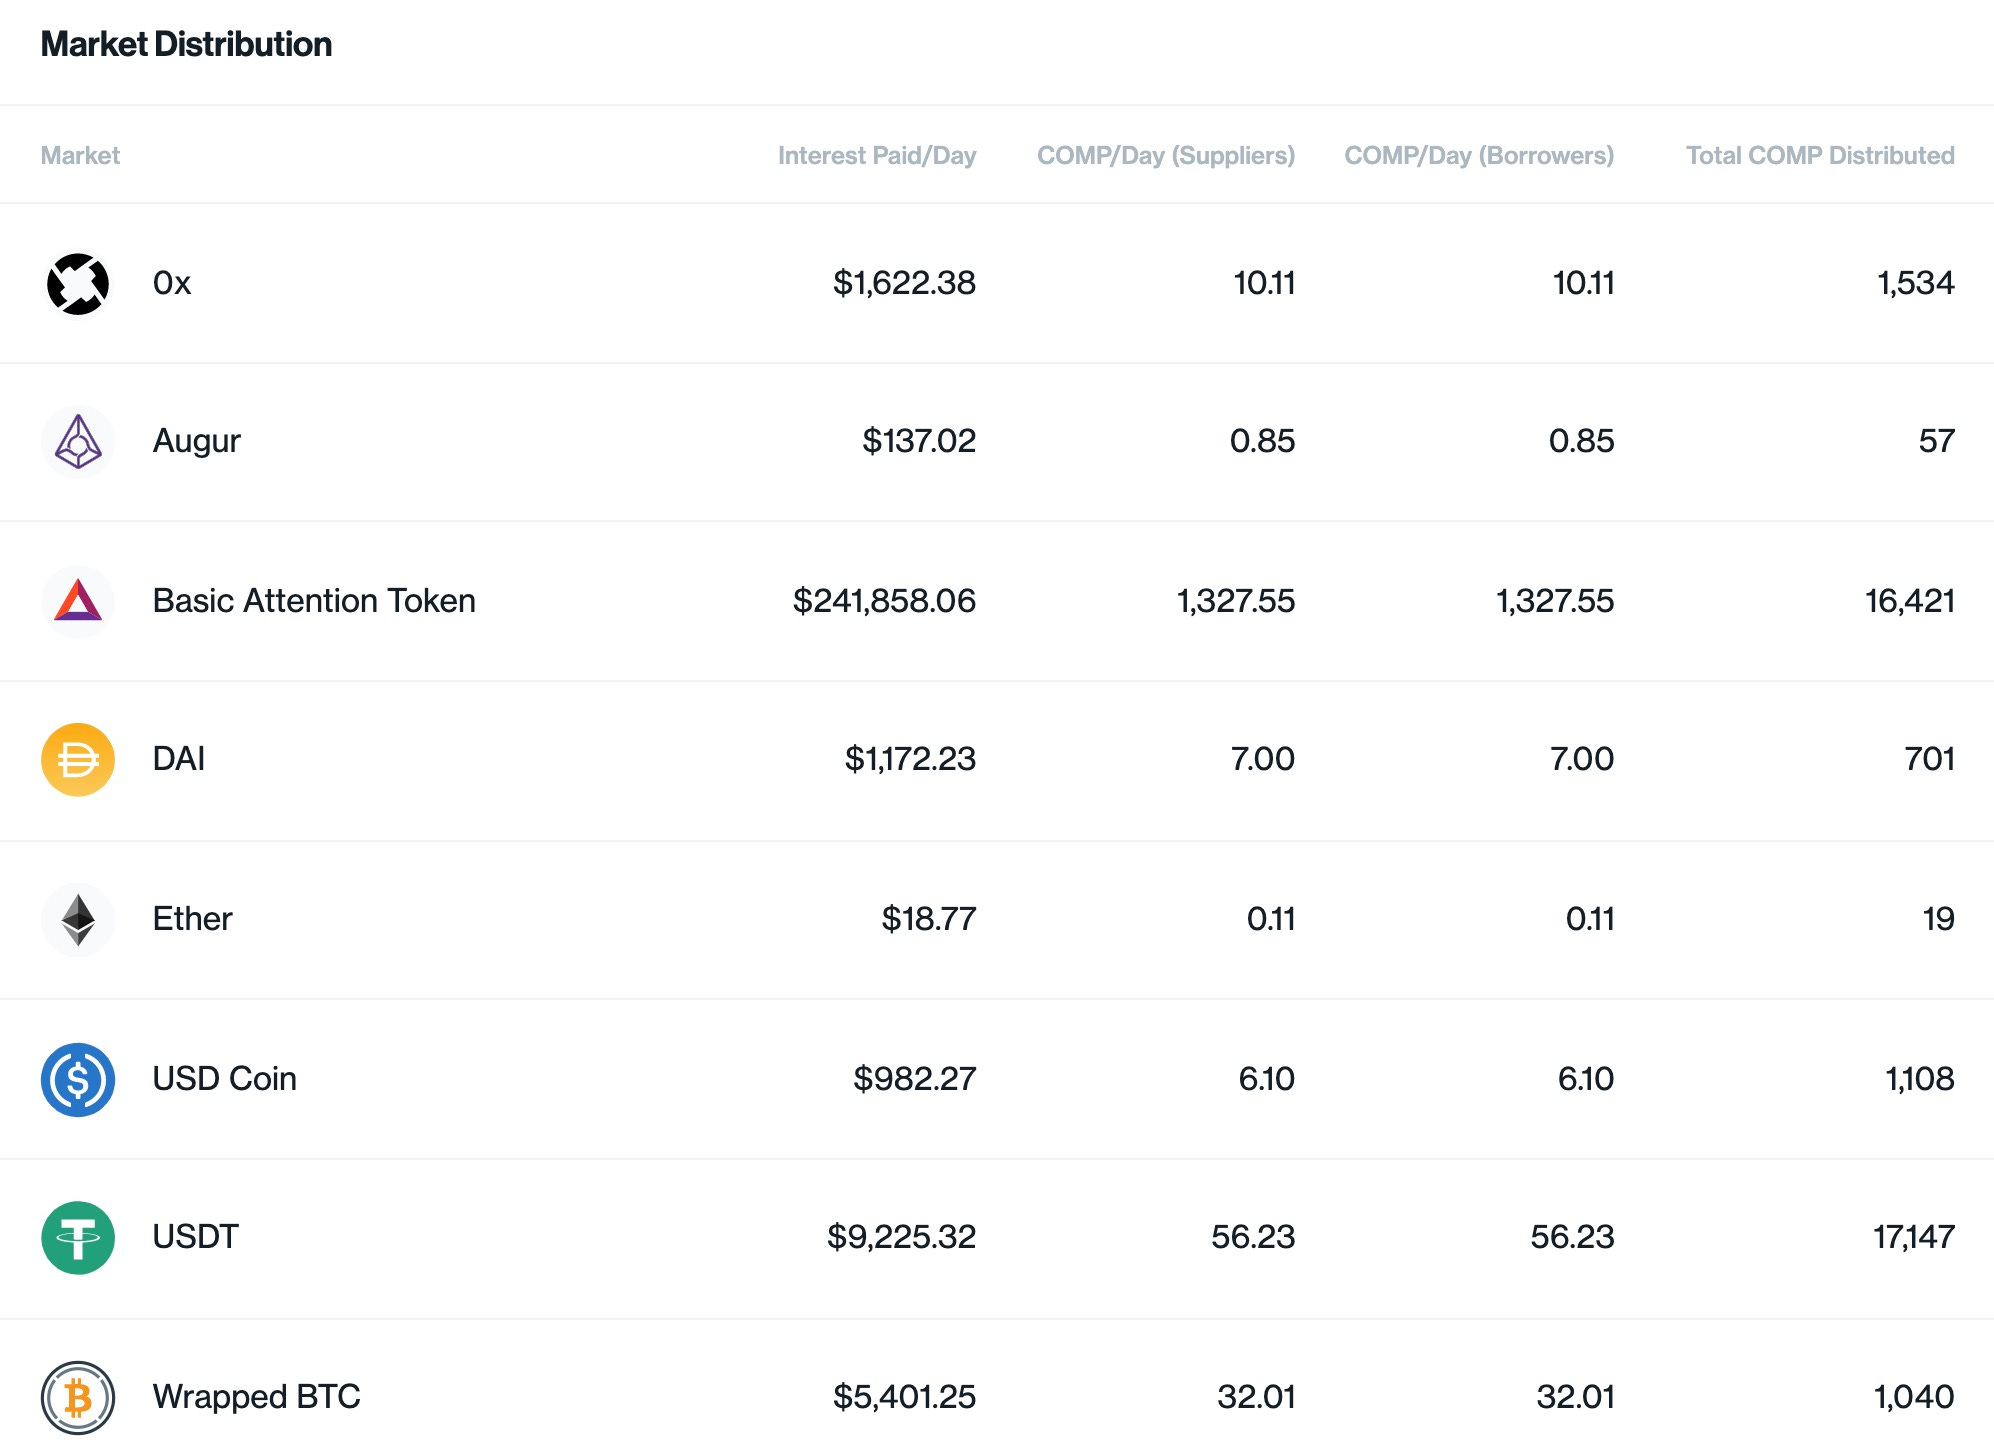This screenshot has width=1994, height=1450.
Task: Click Wrapped BTC borrowers COMP/Day cell
Action: pos(1576,1396)
